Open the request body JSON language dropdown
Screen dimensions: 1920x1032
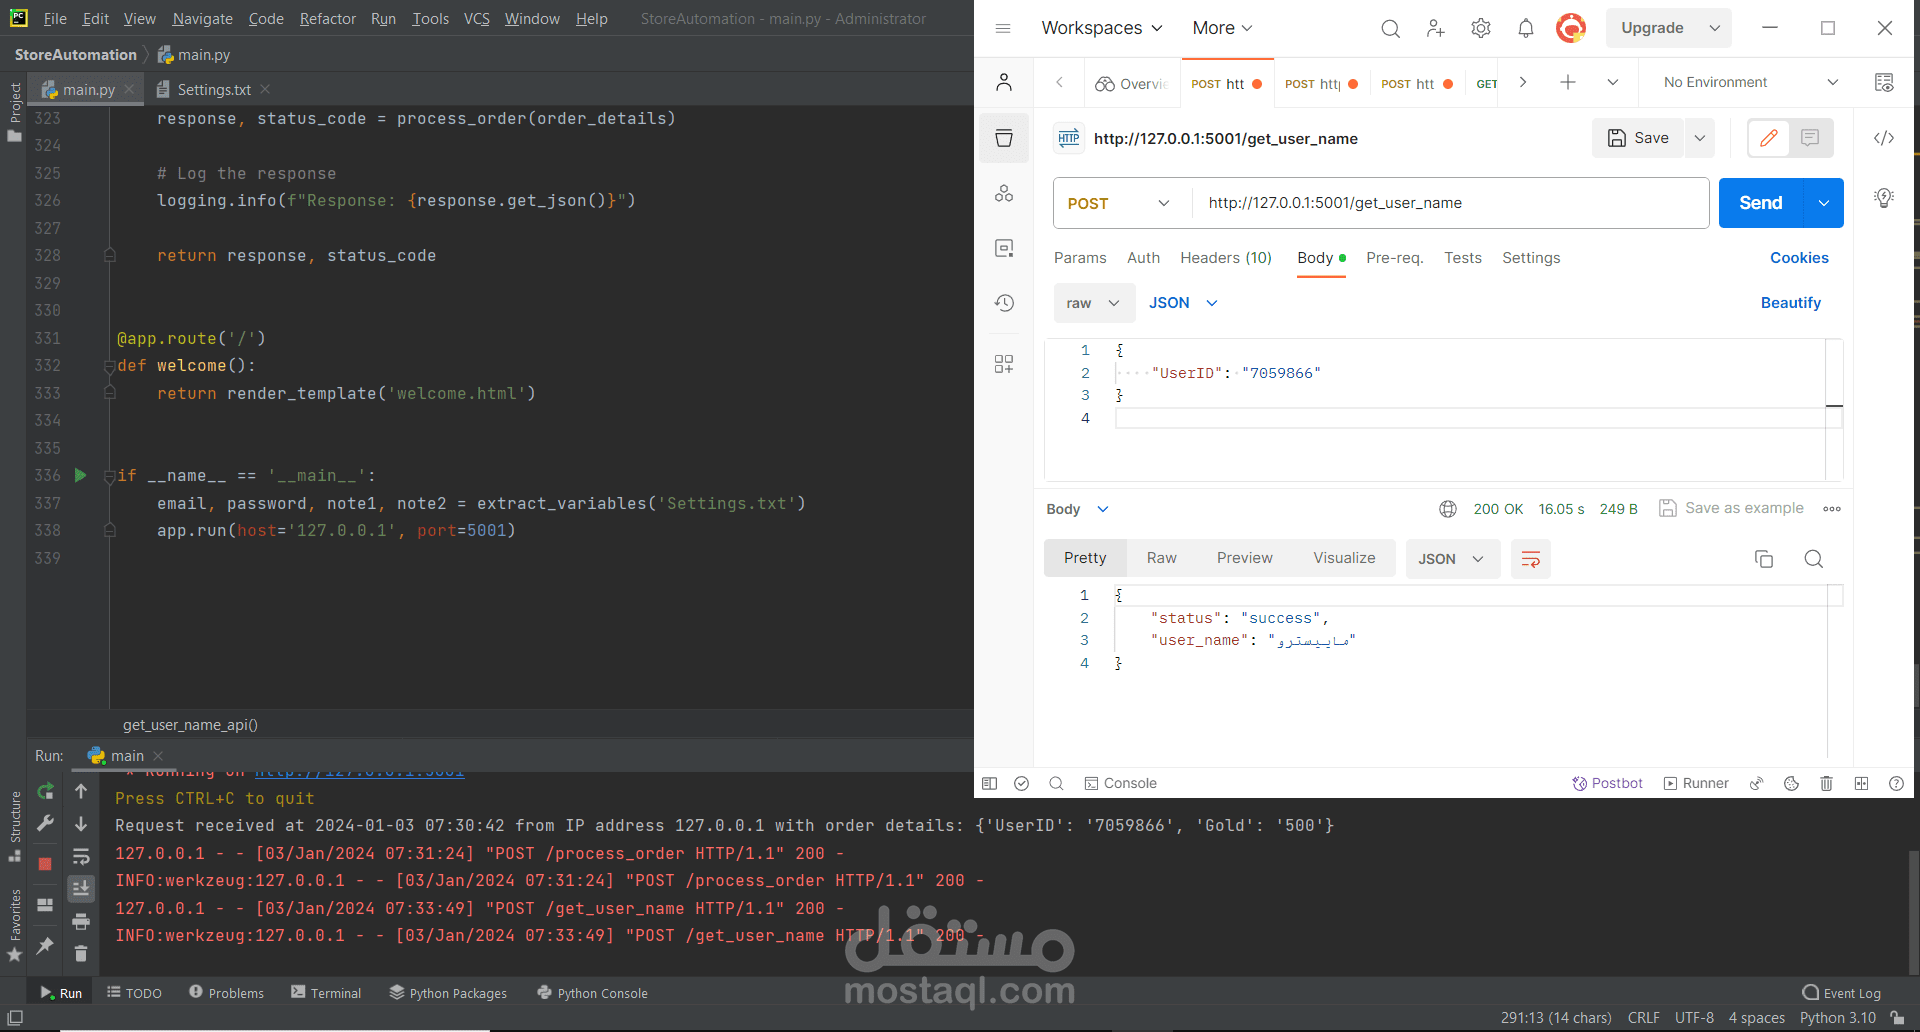tap(1183, 303)
